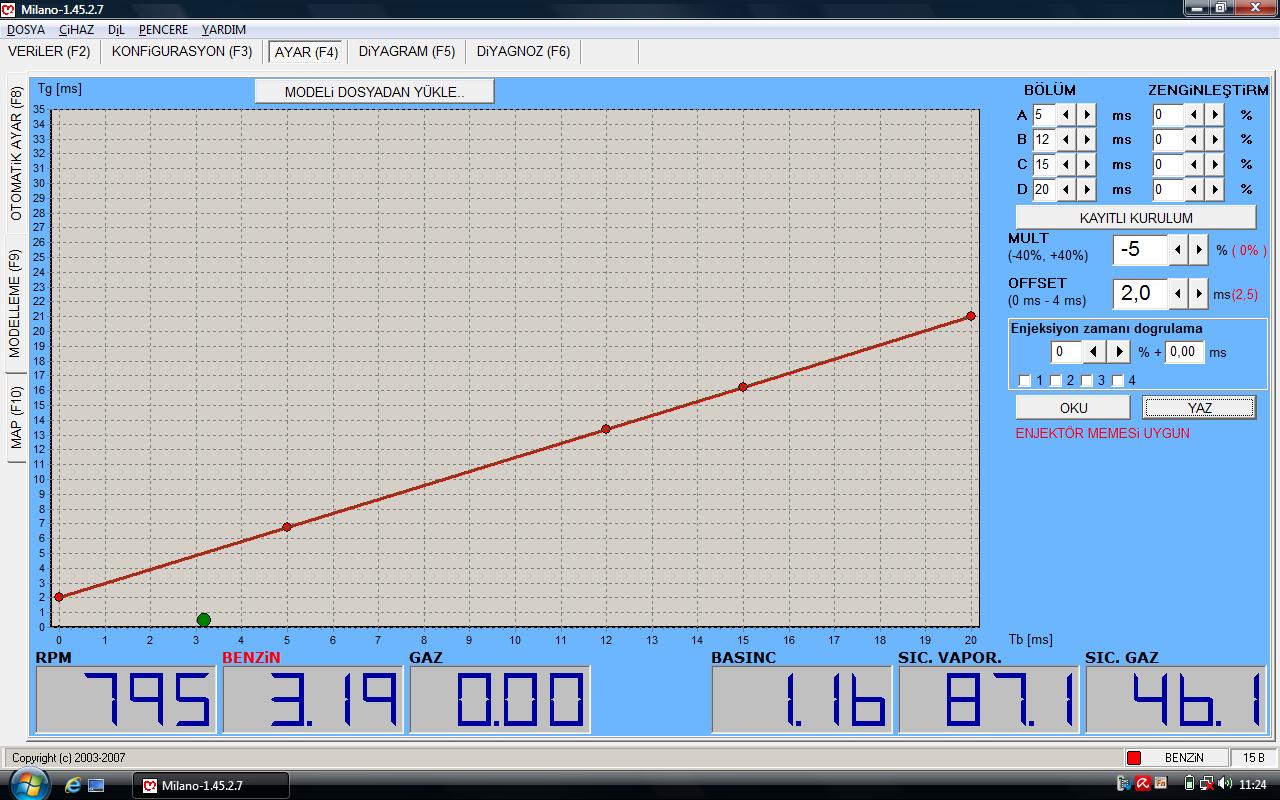Select the red curve point at Tb 20
The image size is (1280, 800).
click(x=971, y=316)
